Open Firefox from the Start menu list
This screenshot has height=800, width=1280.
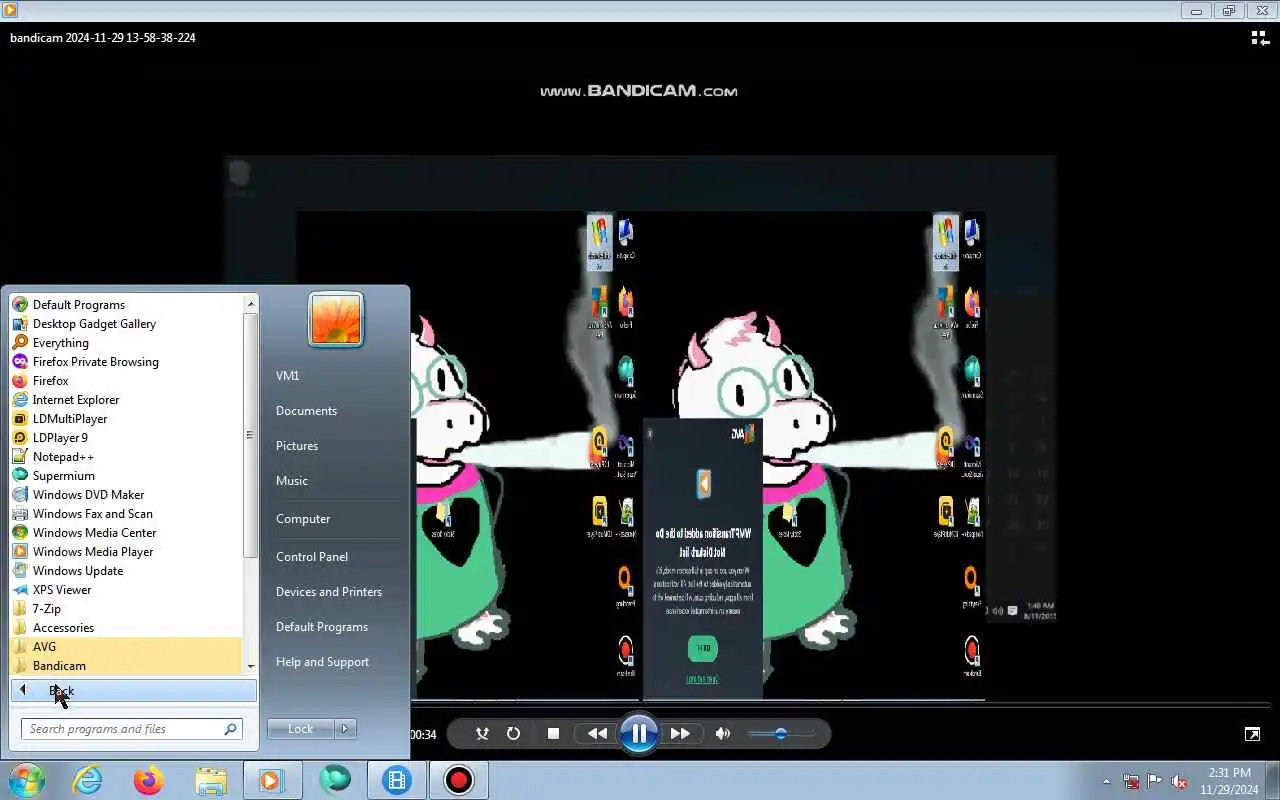(x=50, y=381)
